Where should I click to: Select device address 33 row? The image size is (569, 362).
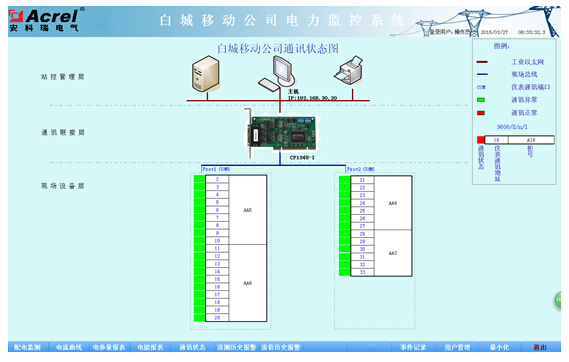click(x=362, y=272)
